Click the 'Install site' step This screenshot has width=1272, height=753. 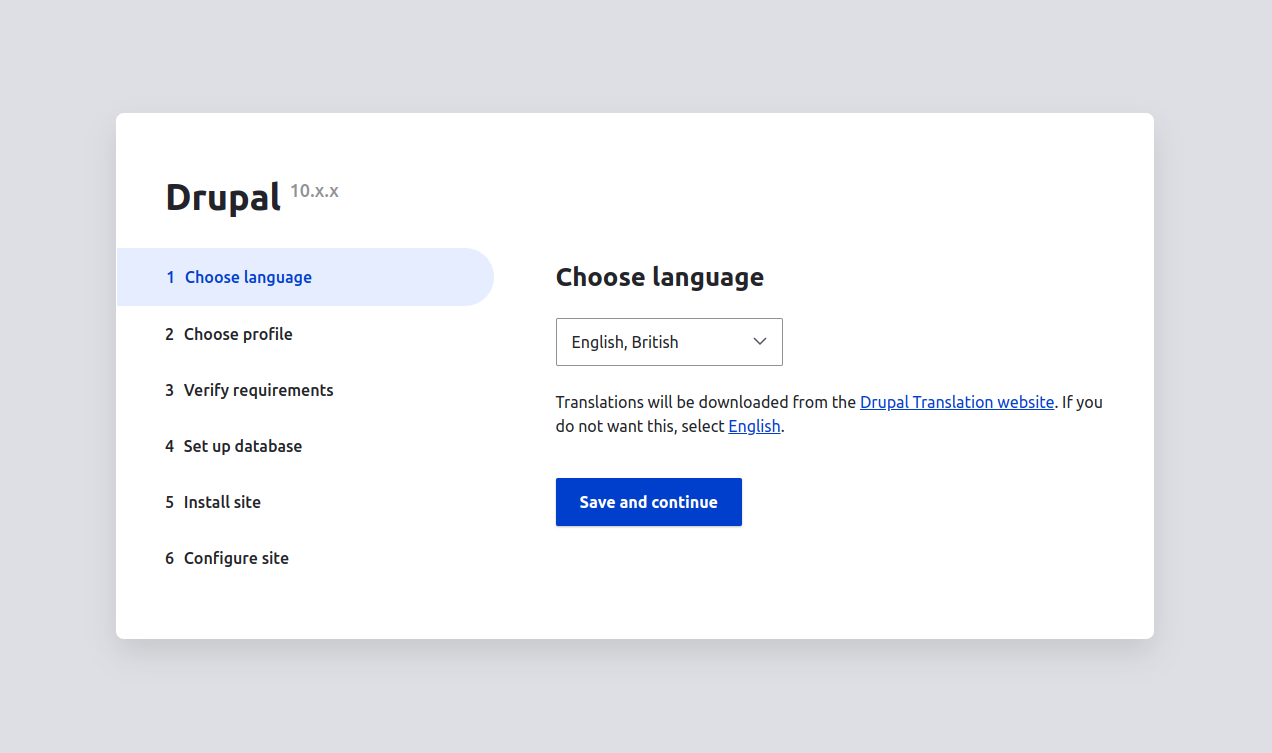[x=222, y=502]
